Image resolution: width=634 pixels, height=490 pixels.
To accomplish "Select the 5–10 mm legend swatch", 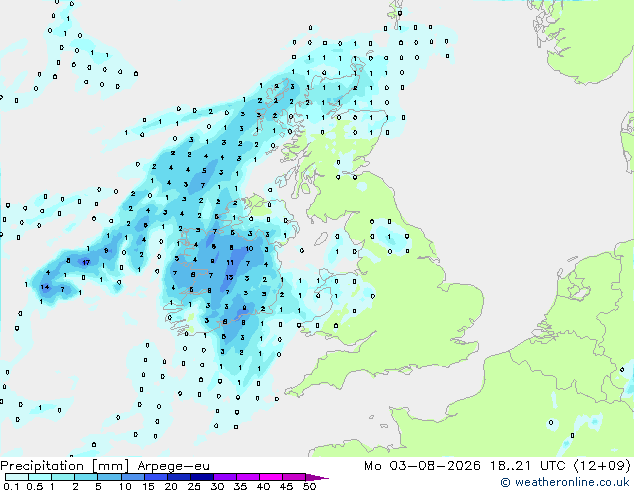I will 109,477.
